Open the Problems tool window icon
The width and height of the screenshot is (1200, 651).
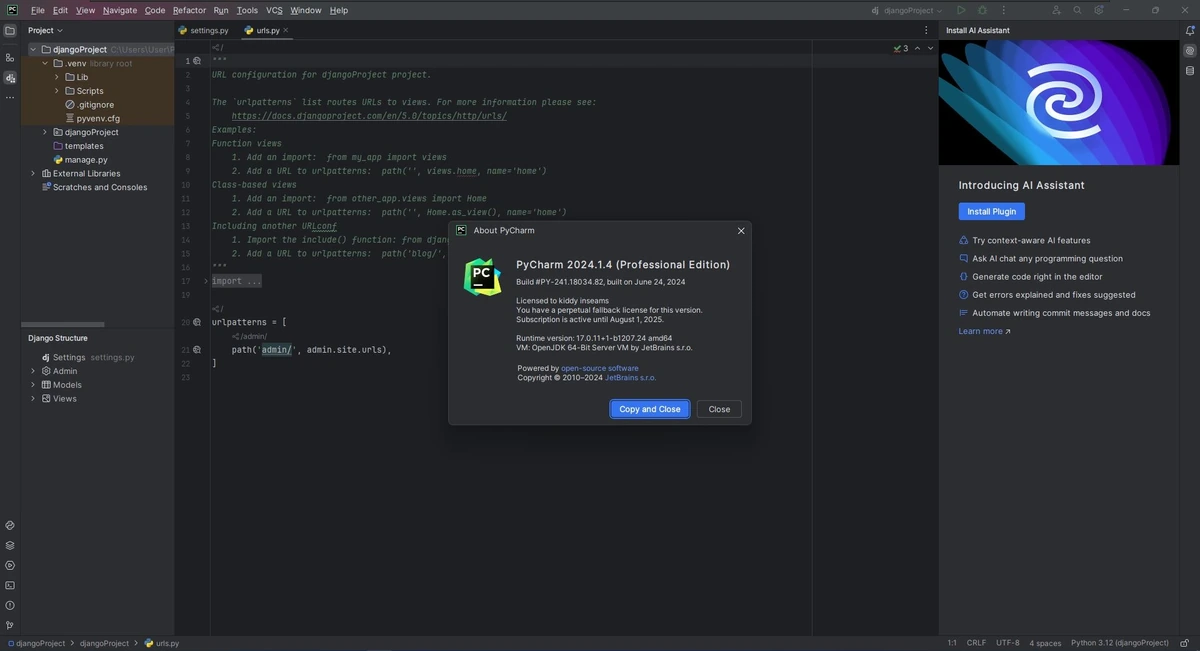tap(10, 605)
